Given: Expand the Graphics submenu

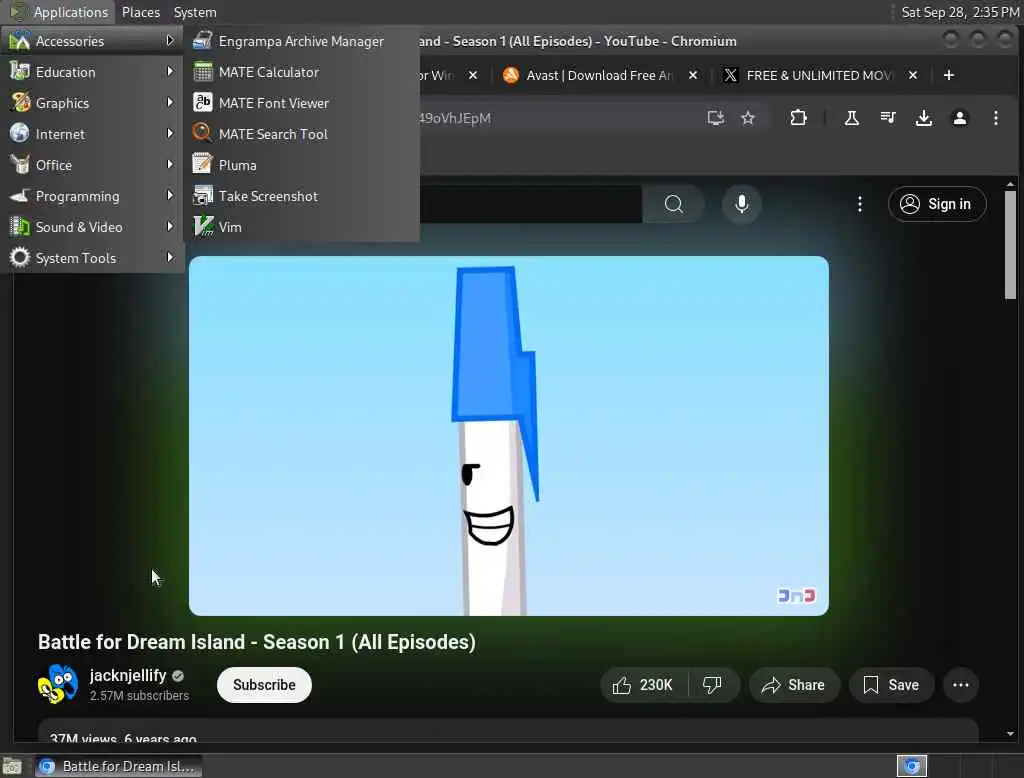Looking at the screenshot, I should click(x=92, y=103).
